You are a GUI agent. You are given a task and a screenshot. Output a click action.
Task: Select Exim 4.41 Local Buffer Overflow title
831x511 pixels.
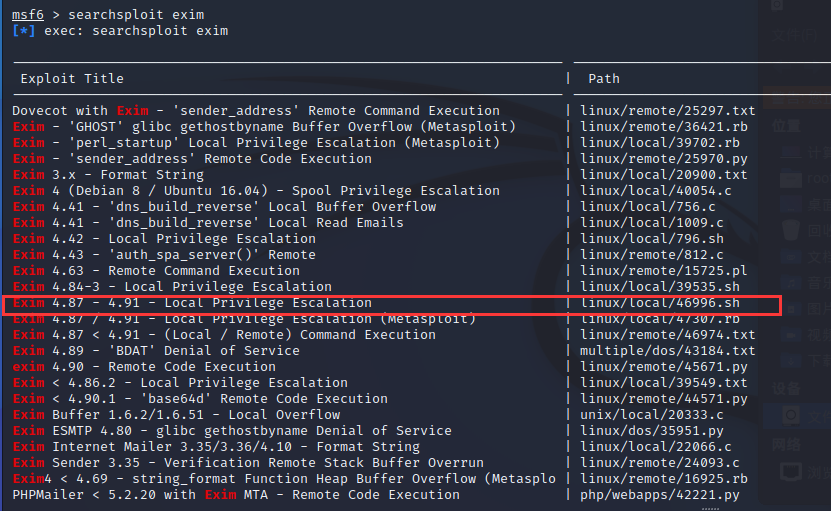pyautogui.click(x=224, y=207)
